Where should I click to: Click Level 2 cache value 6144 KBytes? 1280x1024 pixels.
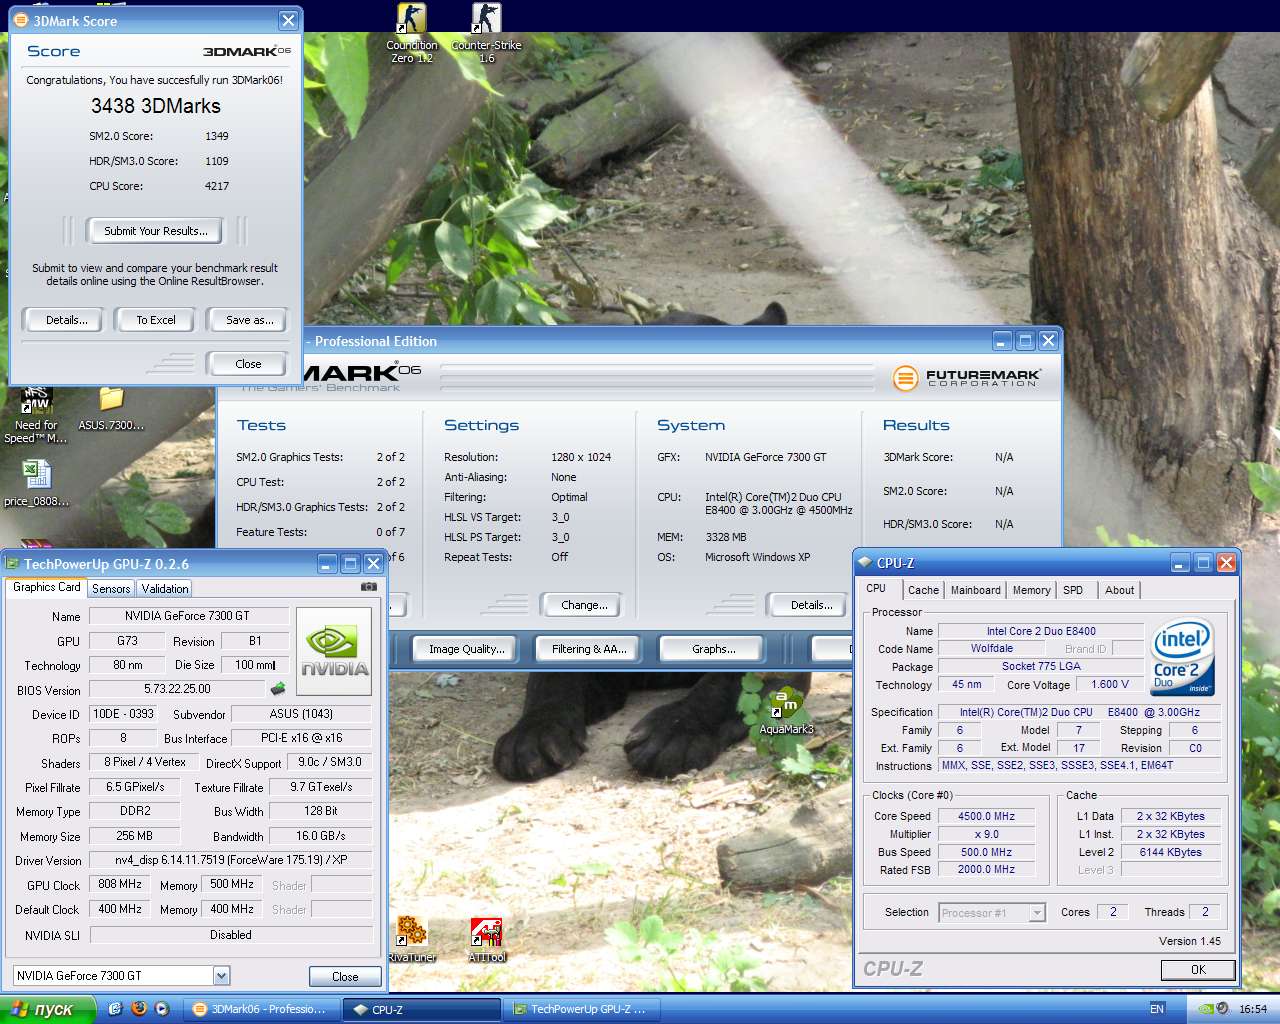coord(1170,852)
